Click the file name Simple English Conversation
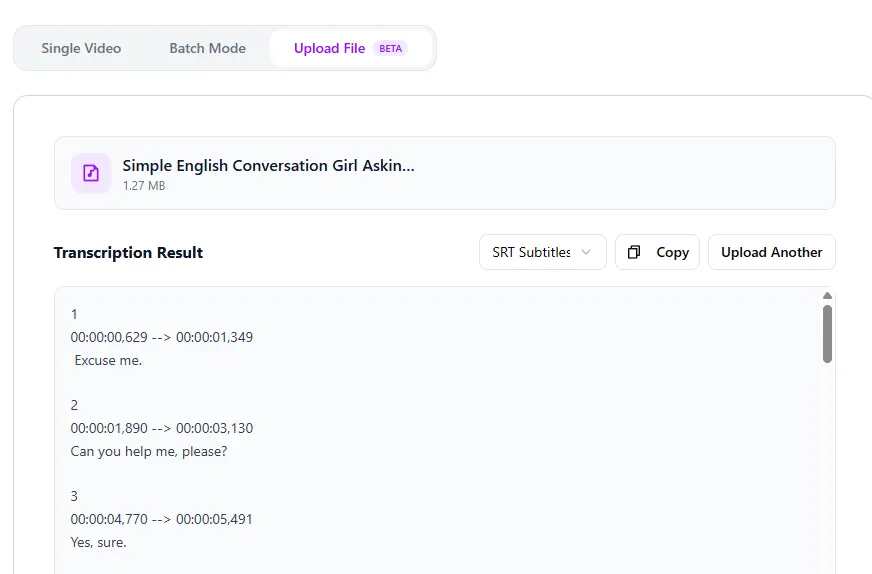 tap(269, 165)
